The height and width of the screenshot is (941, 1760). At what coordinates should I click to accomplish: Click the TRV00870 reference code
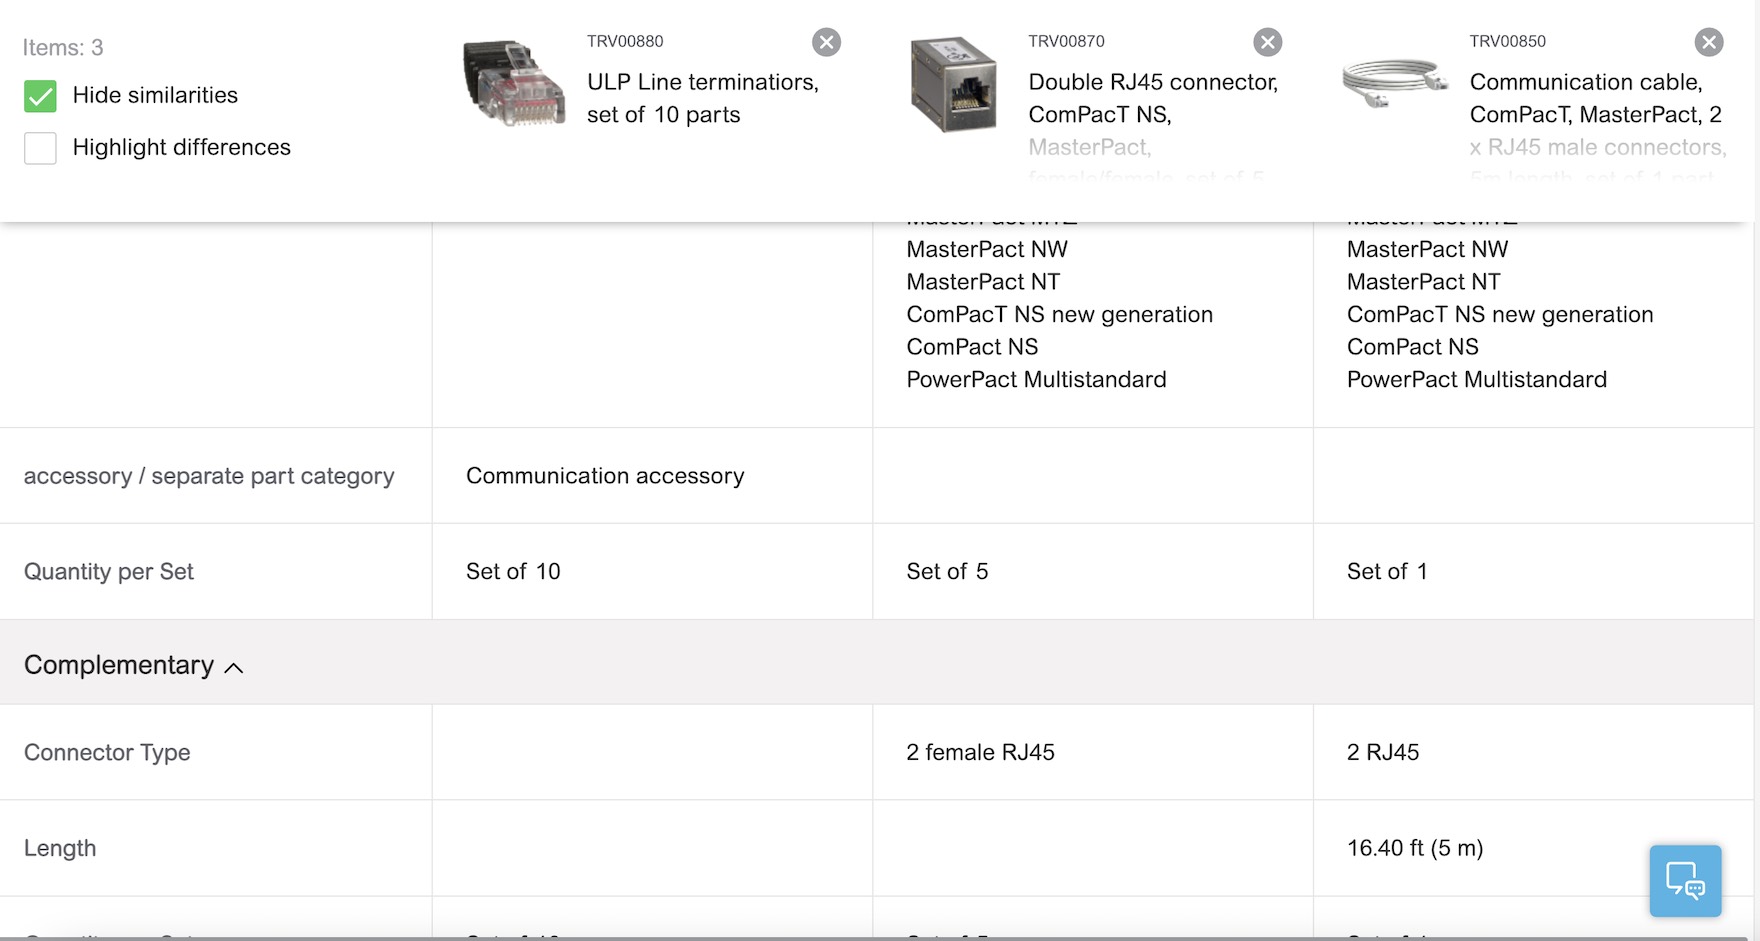pos(1065,41)
